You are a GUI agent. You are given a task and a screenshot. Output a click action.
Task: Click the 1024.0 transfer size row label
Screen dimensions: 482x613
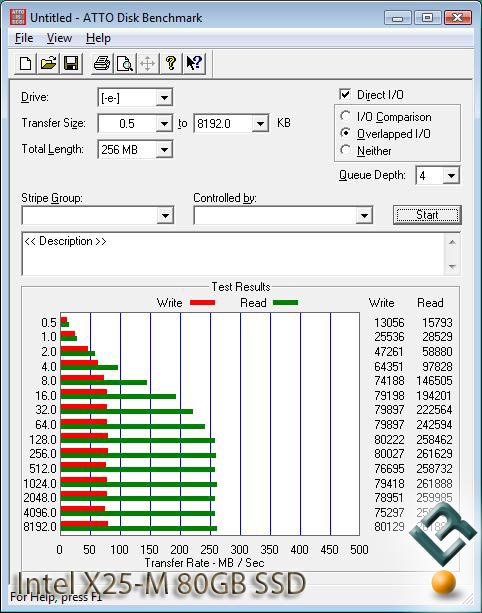click(40, 484)
